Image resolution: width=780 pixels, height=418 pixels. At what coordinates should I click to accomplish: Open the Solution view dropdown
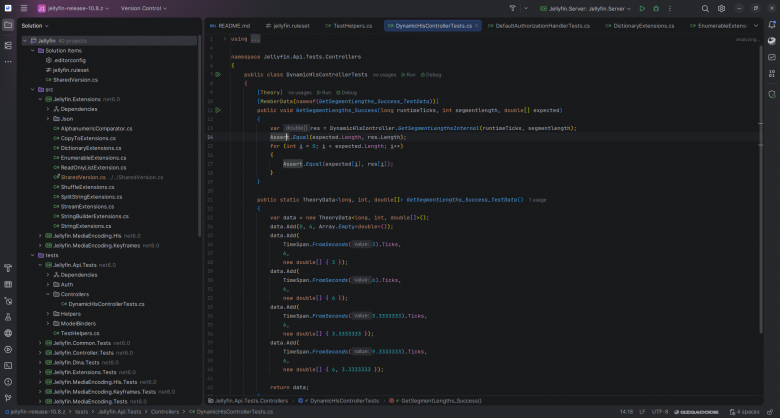point(35,25)
